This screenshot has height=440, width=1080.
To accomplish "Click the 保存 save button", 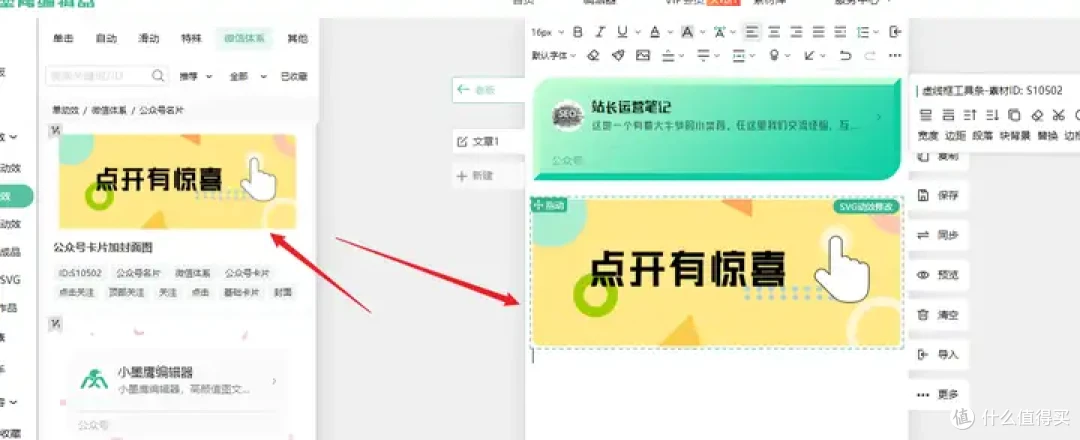I will click(940, 196).
